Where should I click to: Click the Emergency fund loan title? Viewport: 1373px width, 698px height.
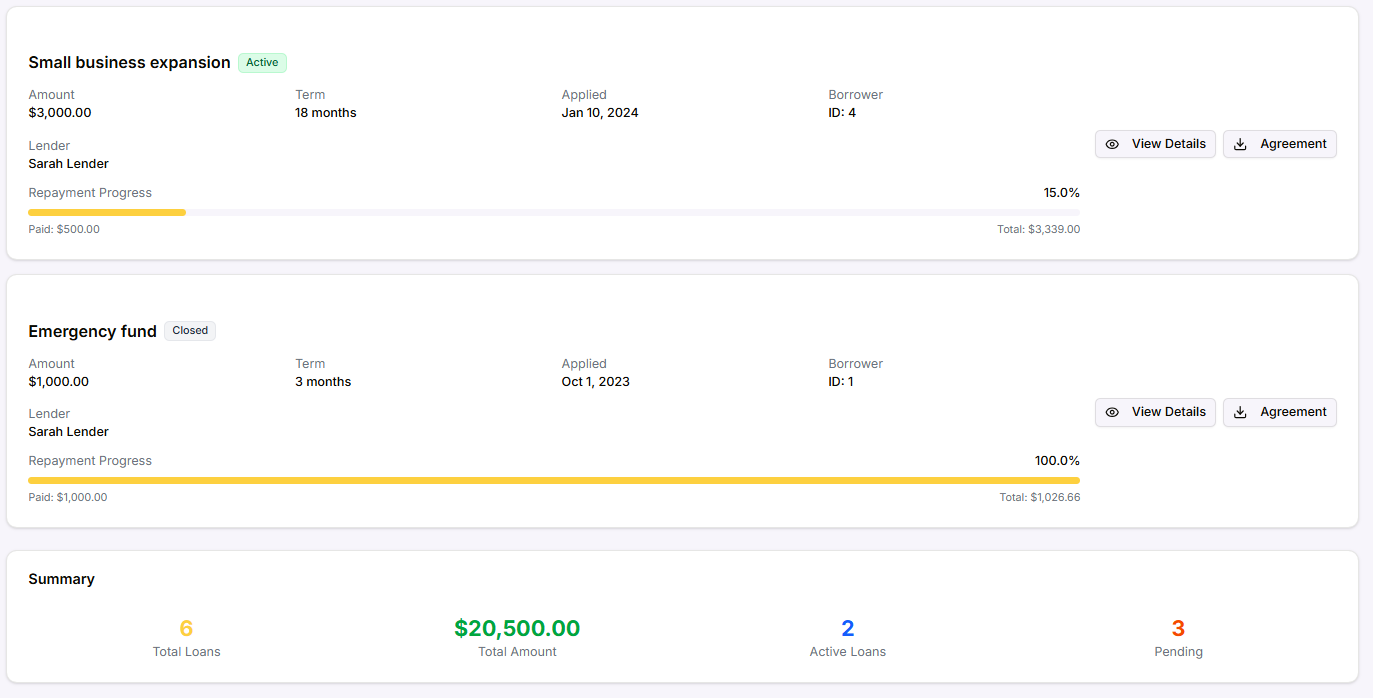click(92, 331)
